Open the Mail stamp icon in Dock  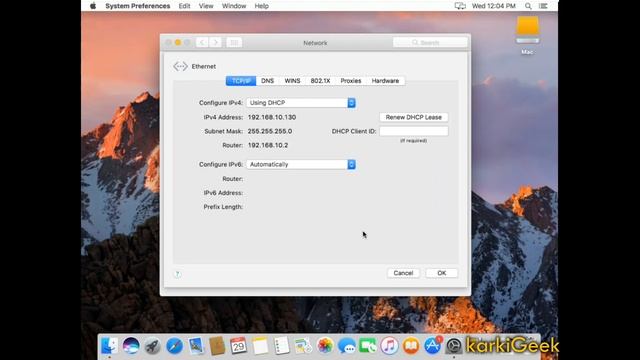[196, 346]
